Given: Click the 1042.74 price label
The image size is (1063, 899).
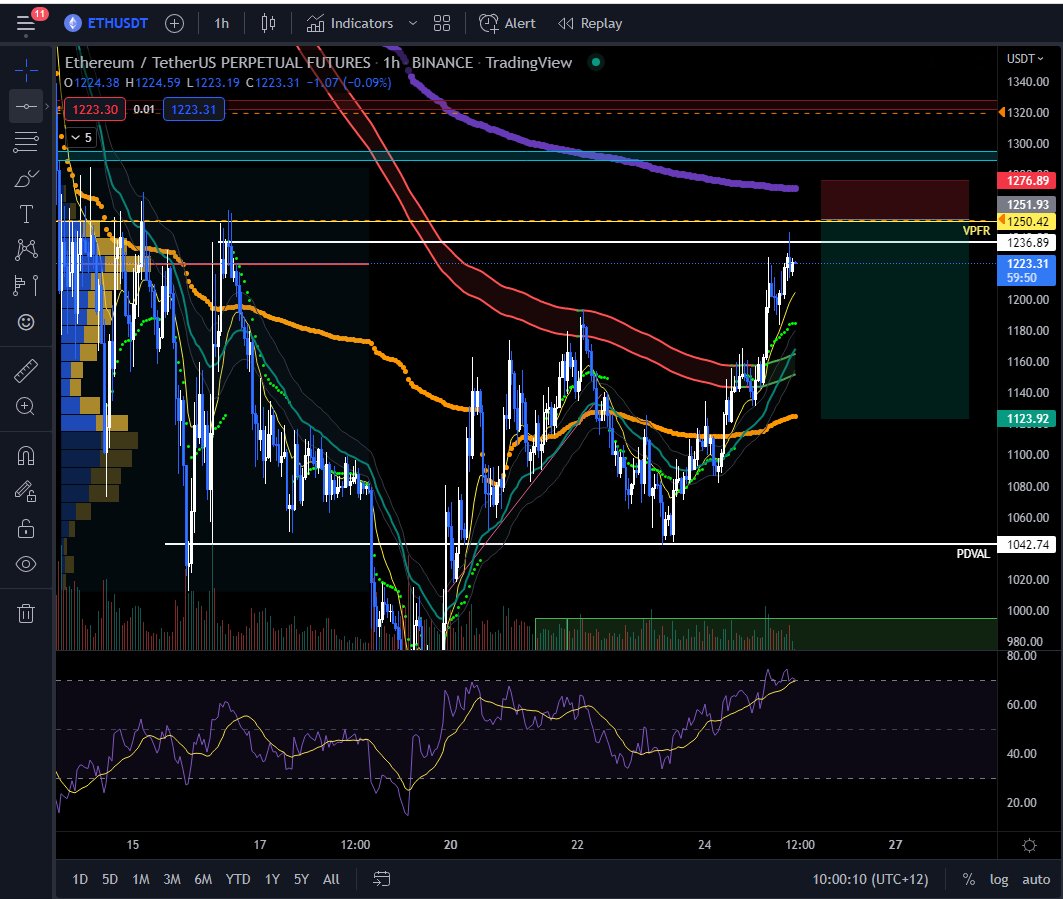Looking at the screenshot, I should point(1027,544).
